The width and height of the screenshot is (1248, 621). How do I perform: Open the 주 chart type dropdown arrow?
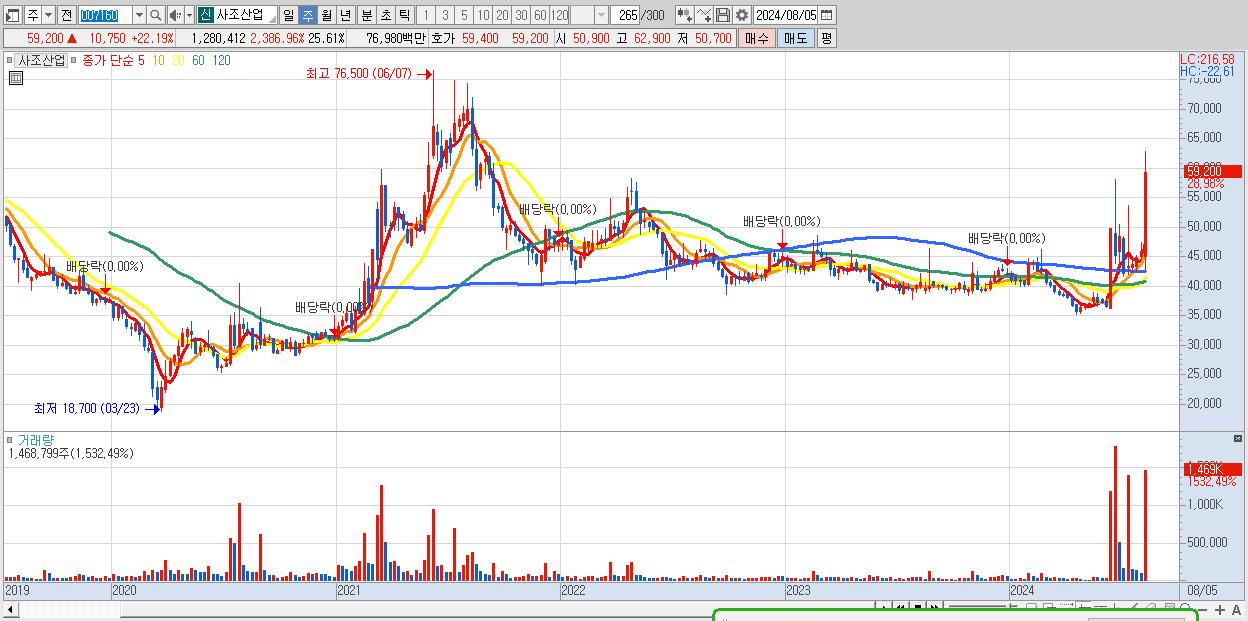(x=49, y=15)
